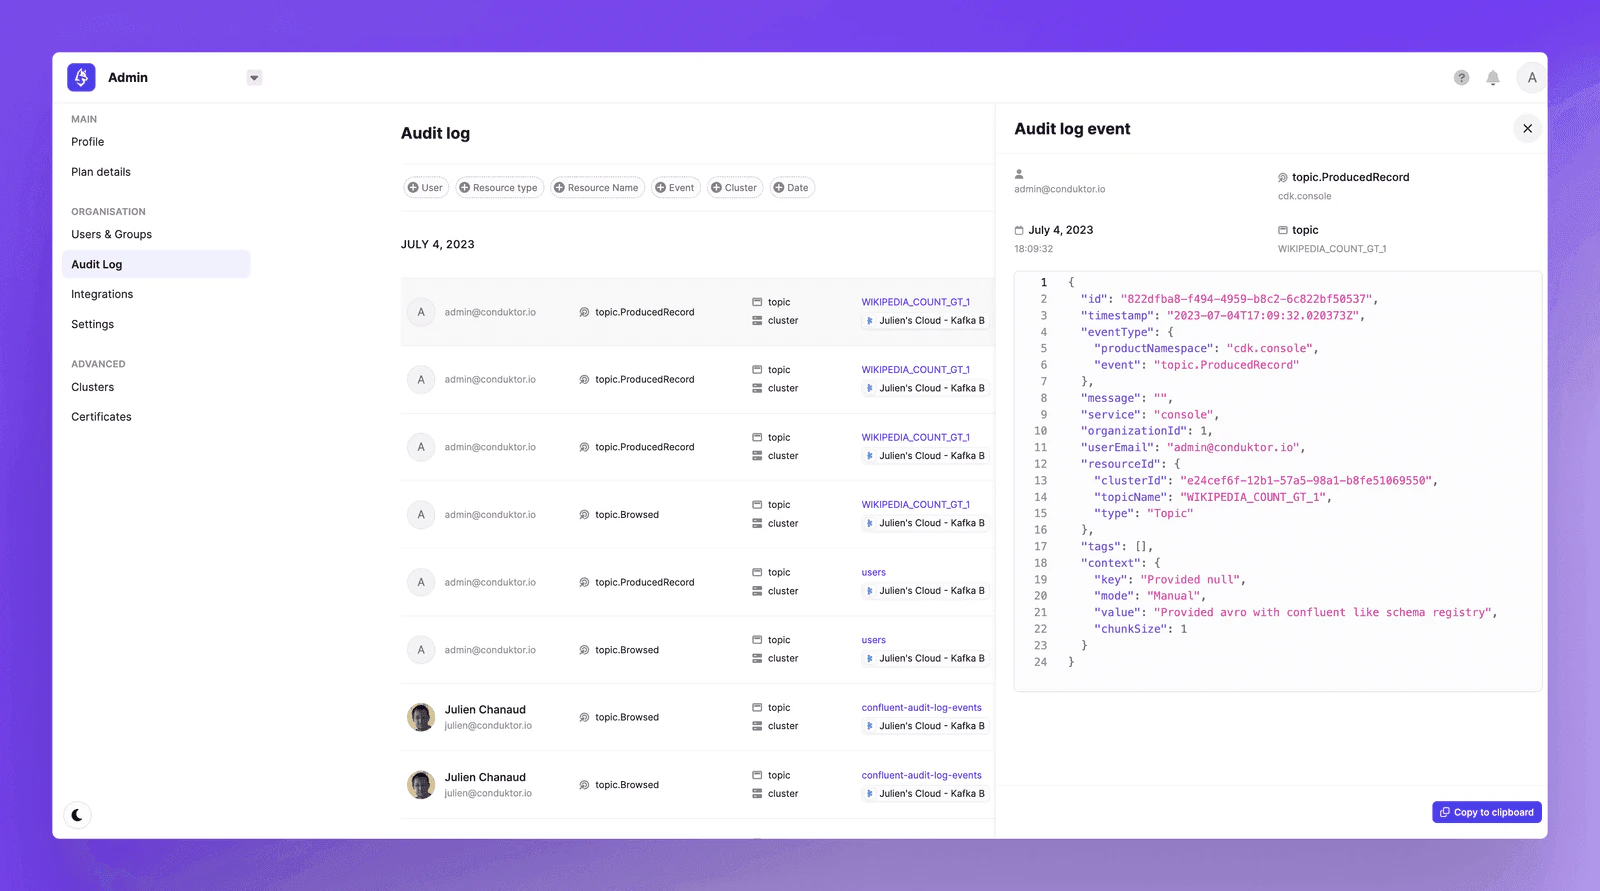1600x891 pixels.
Task: Open Clusters under Advanced
Action: (x=92, y=387)
